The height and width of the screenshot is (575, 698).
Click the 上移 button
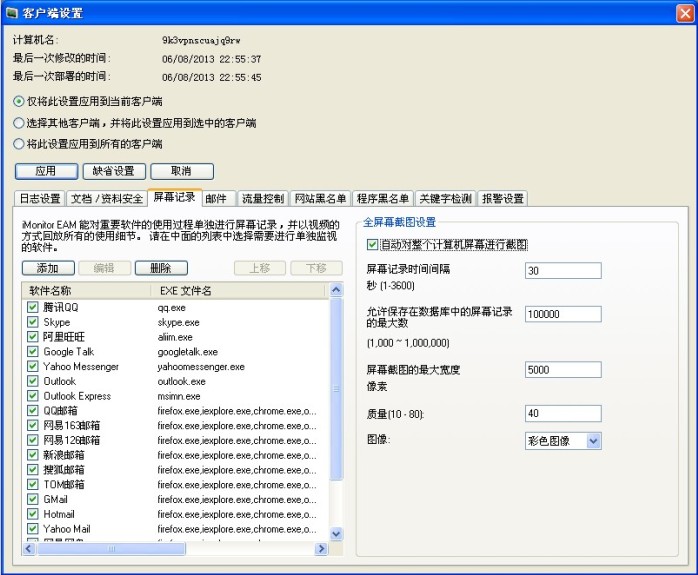[260, 268]
